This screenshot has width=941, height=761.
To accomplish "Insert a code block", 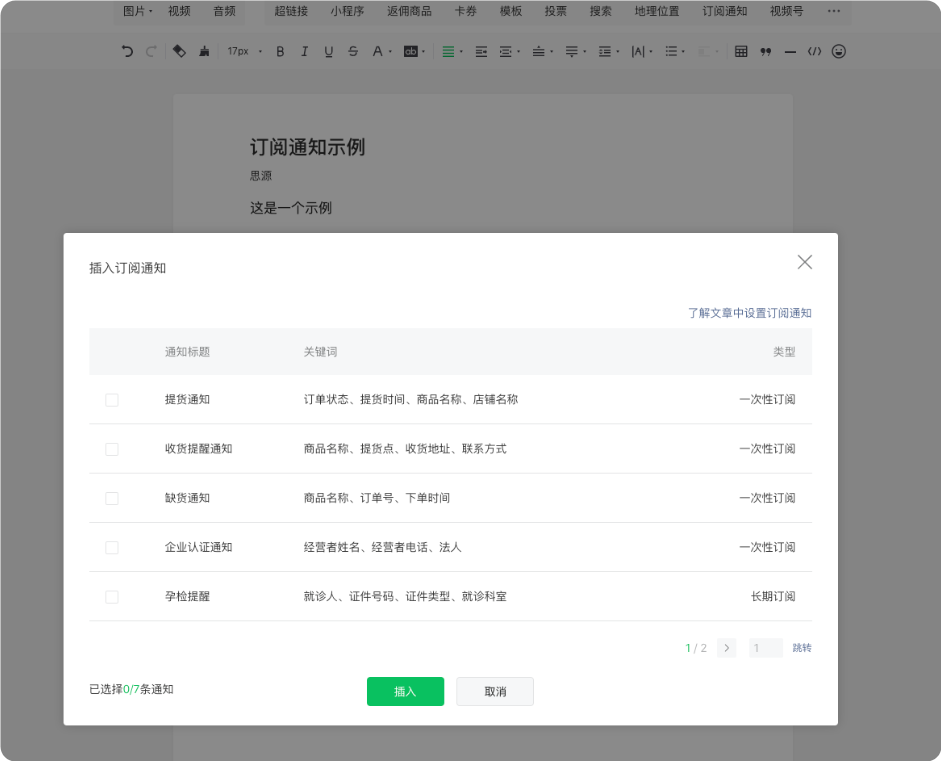I will point(814,51).
